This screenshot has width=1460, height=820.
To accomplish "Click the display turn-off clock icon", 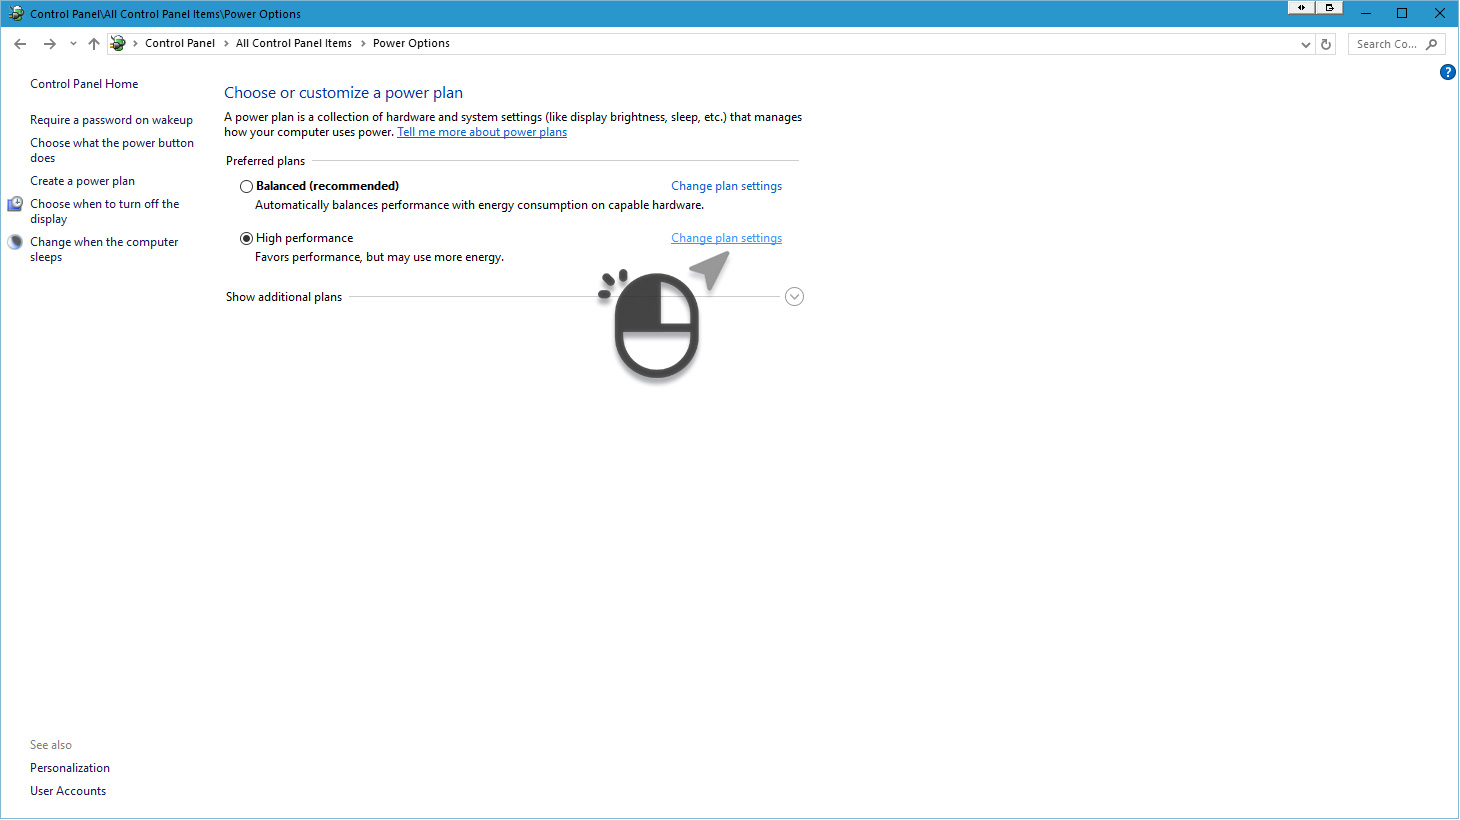I will coord(15,204).
